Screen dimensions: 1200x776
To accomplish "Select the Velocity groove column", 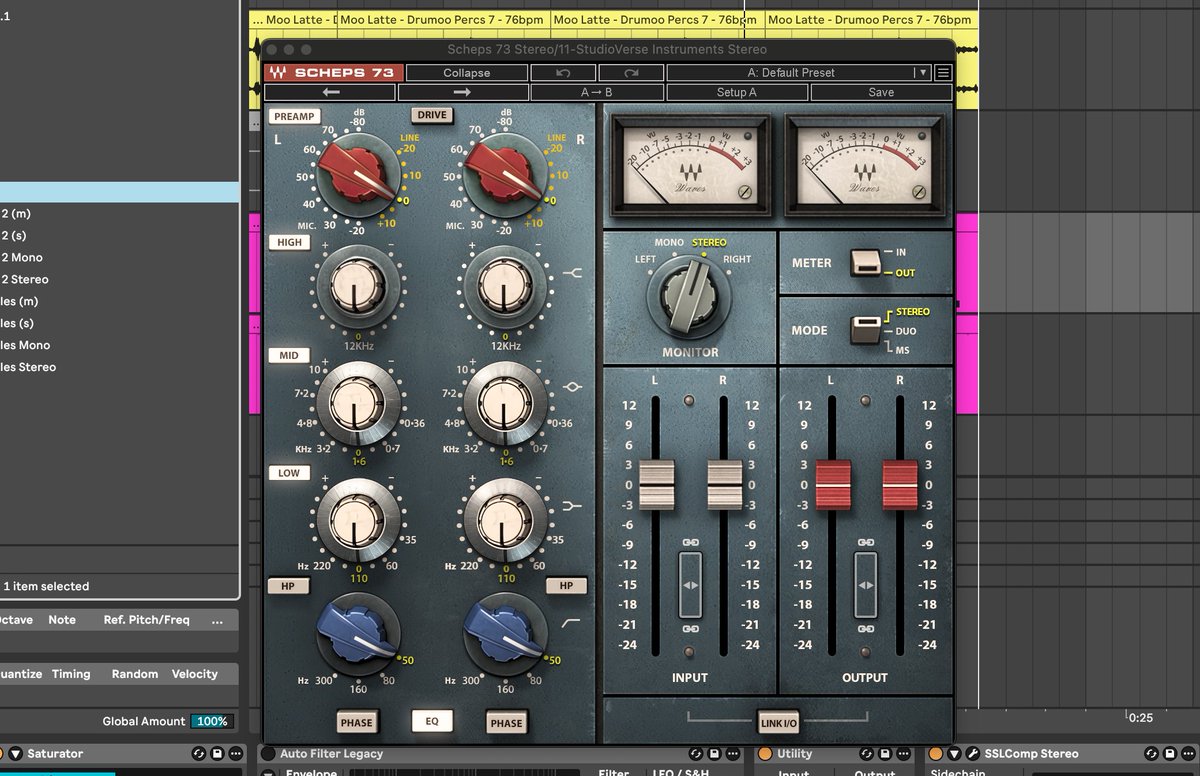I will (x=195, y=674).
